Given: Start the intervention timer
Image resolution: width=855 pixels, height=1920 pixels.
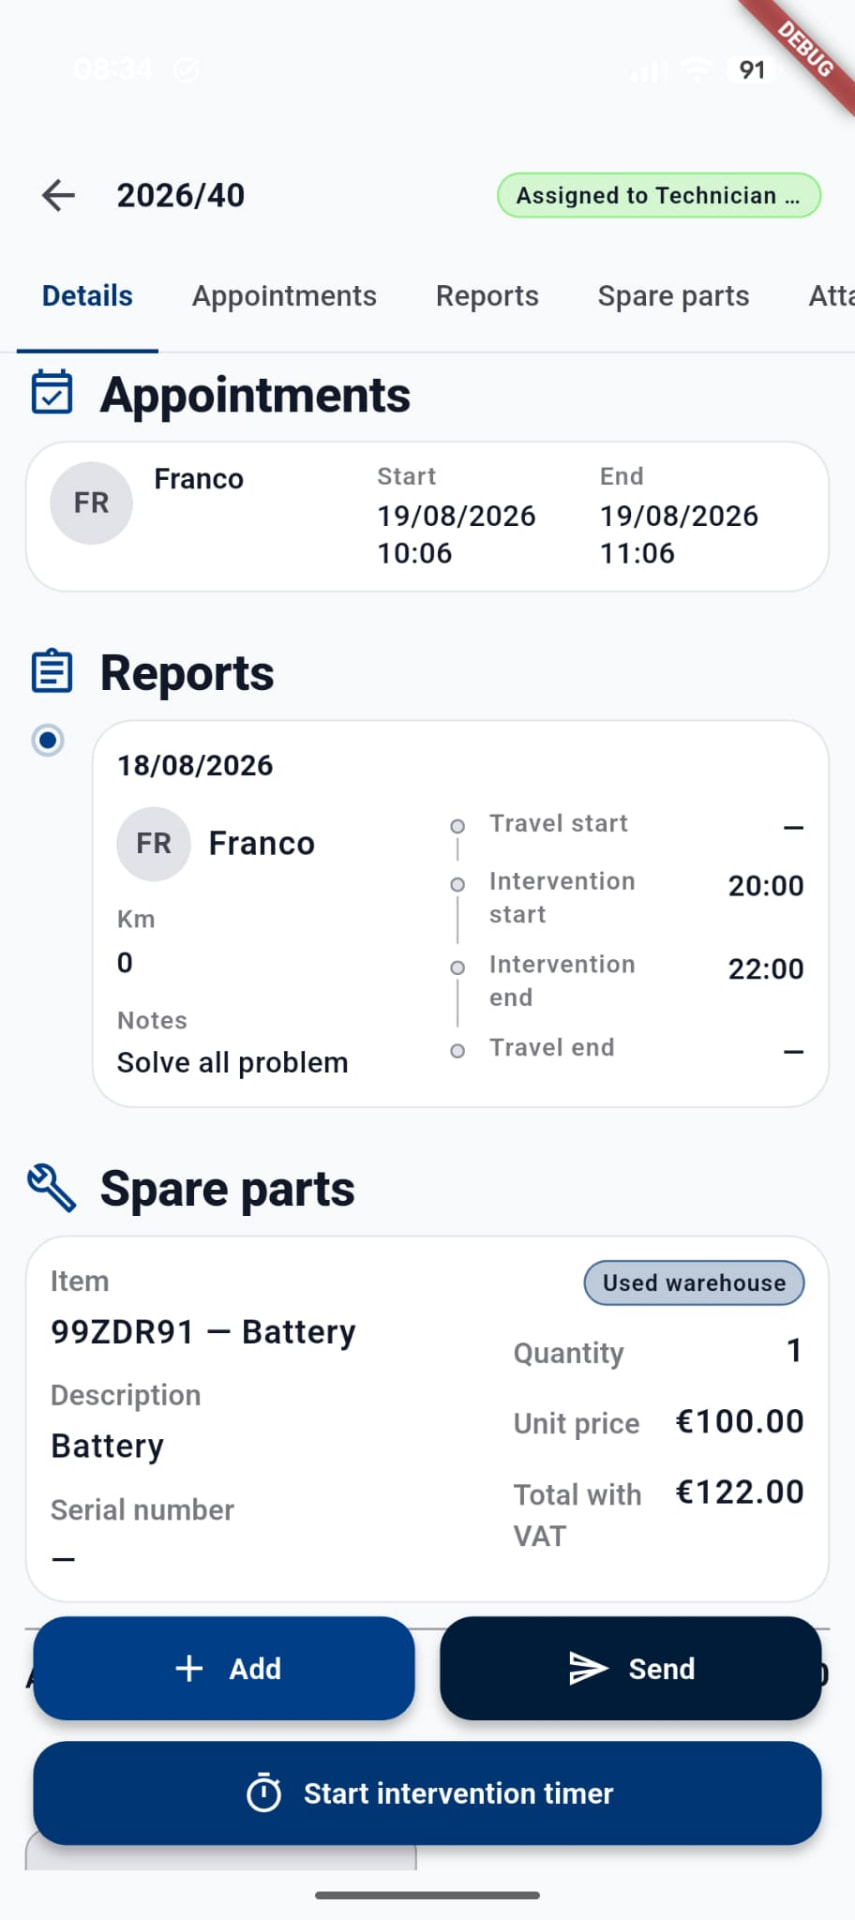Looking at the screenshot, I should [427, 1793].
